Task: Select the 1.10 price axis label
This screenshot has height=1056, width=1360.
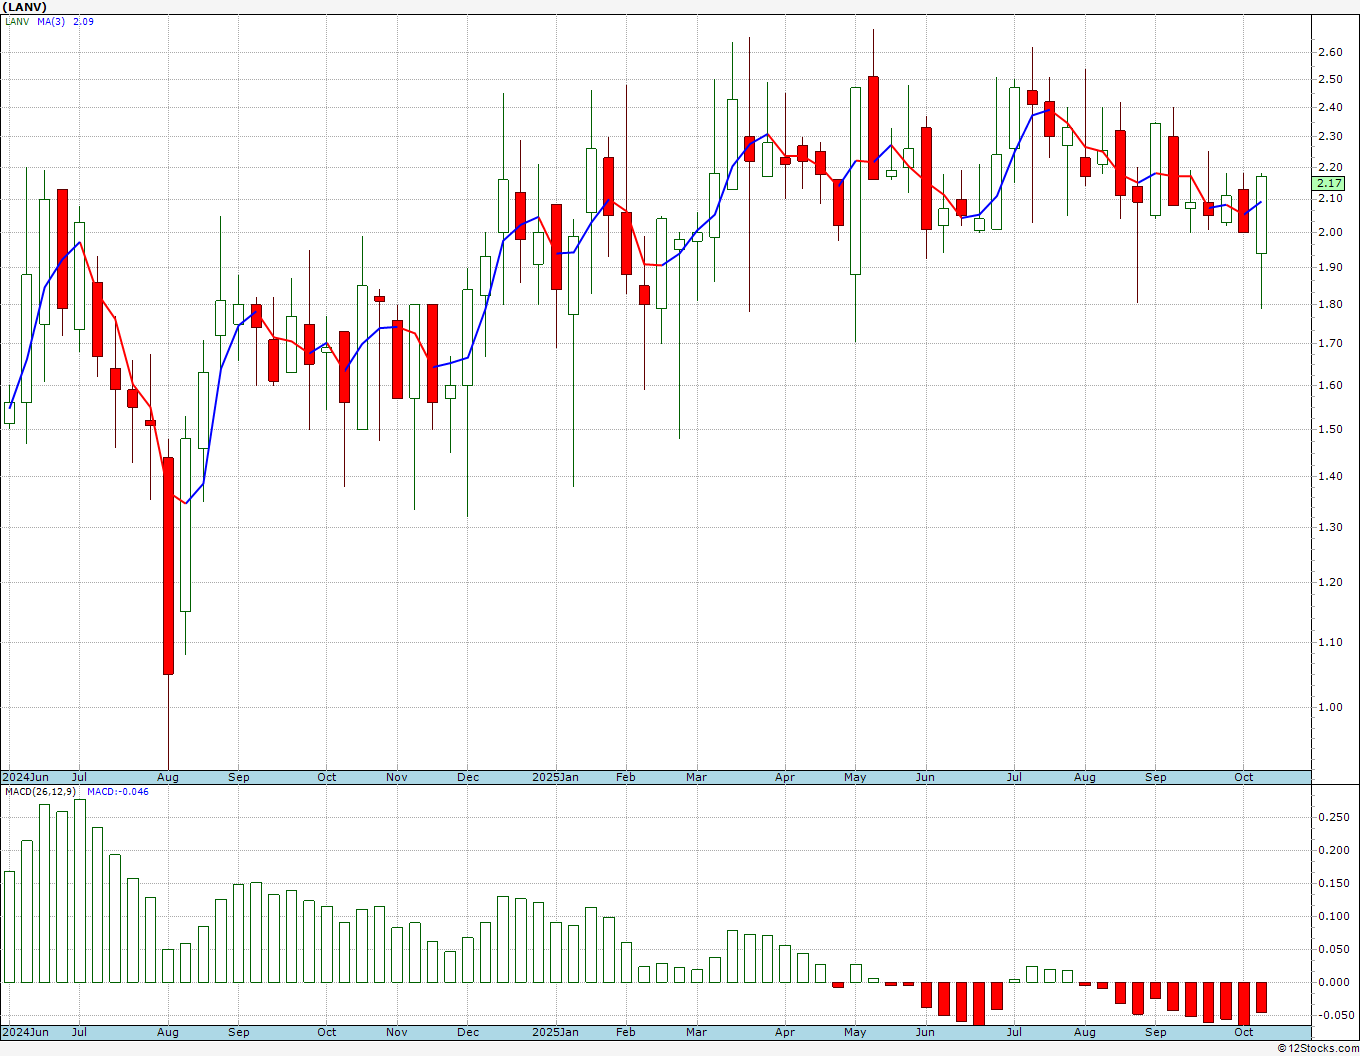Action: (1330, 642)
